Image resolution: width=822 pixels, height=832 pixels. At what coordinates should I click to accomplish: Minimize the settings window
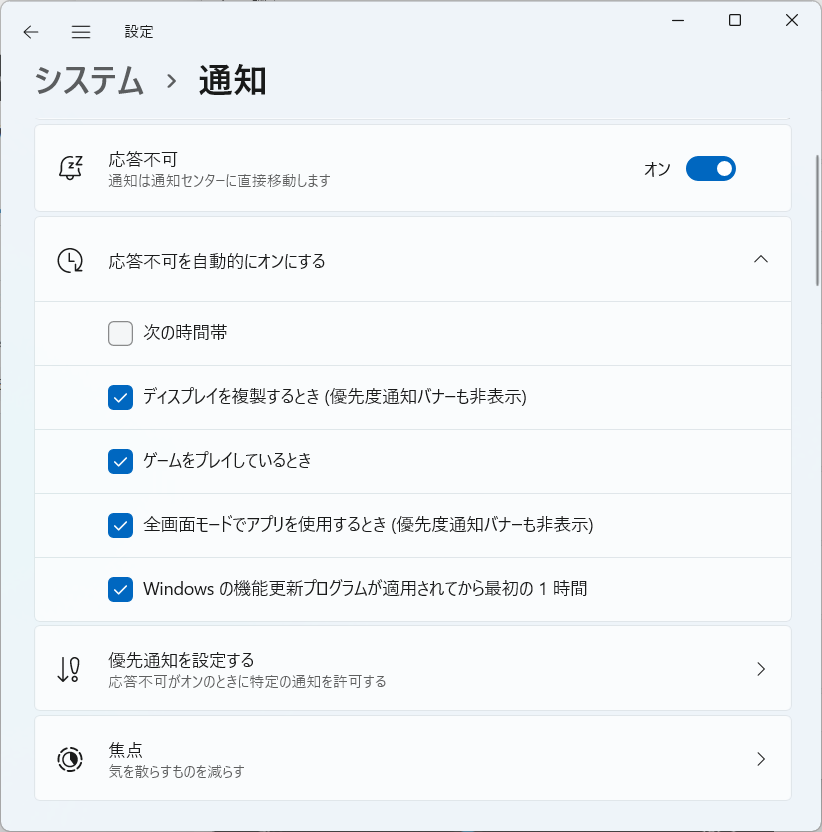tap(678, 21)
